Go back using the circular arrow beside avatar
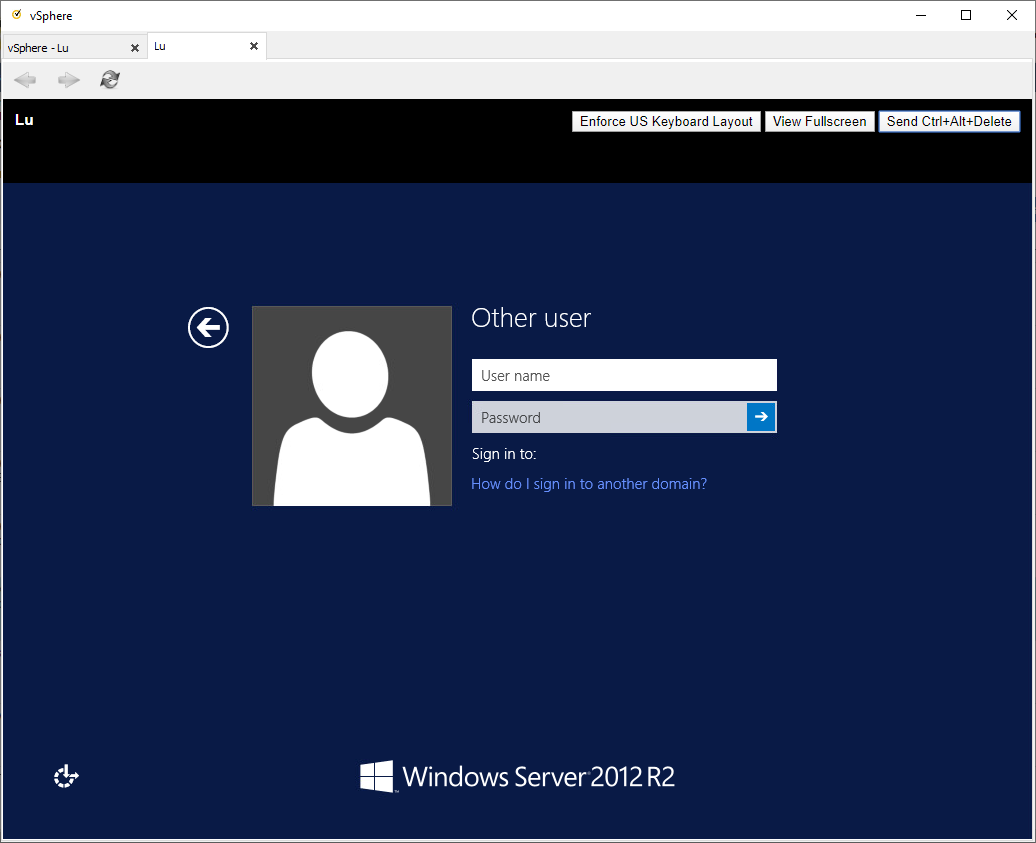Viewport: 1036px width, 843px height. pyautogui.click(x=208, y=327)
